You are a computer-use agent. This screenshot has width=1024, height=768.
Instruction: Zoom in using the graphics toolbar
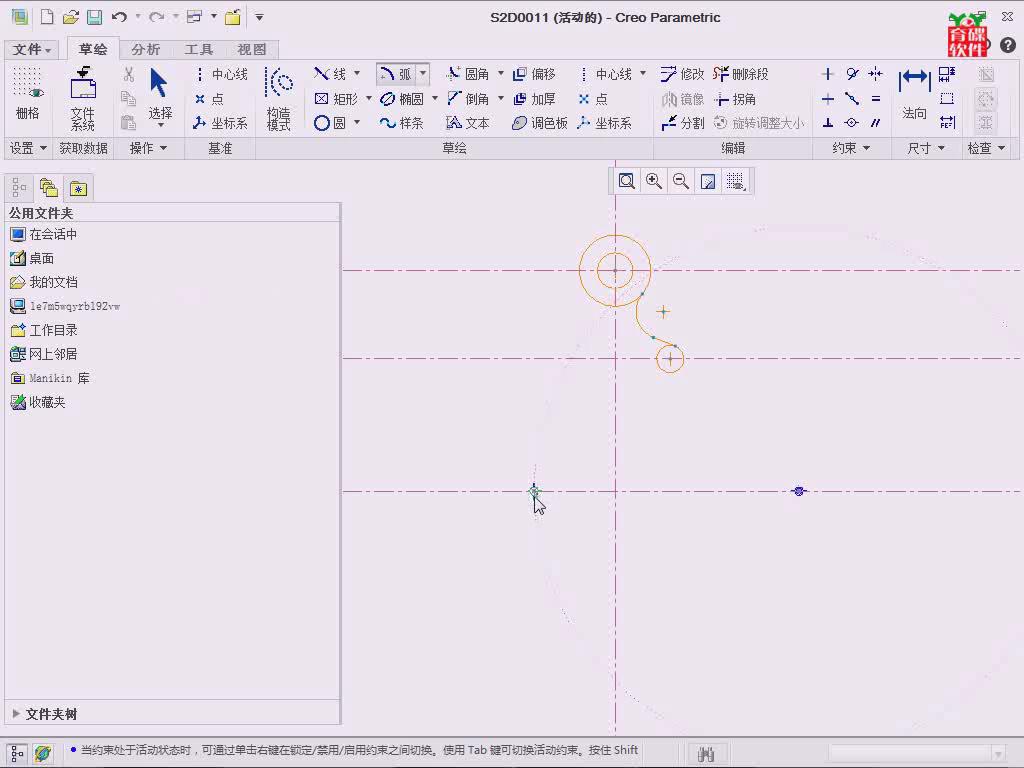(x=654, y=181)
